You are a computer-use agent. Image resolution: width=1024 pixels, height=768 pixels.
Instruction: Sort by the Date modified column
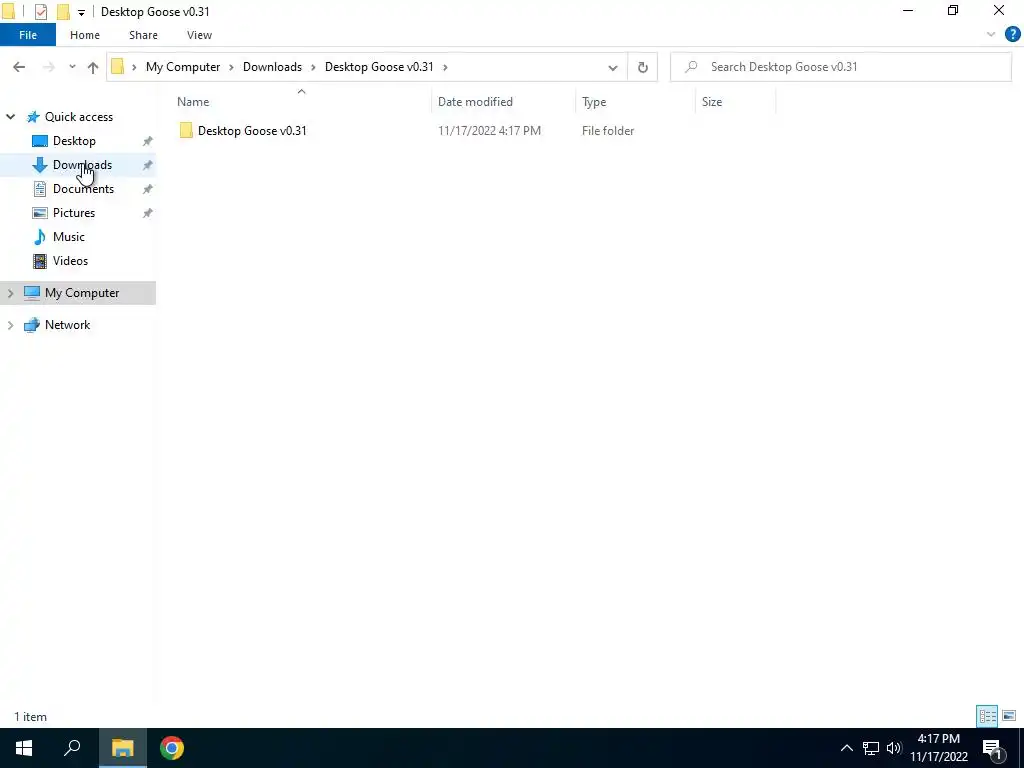475,102
